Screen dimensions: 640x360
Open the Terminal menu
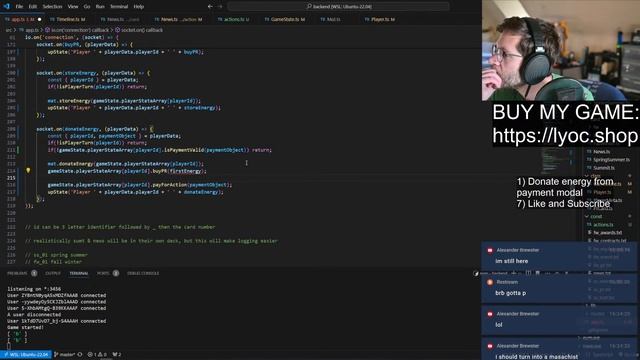pyautogui.click(x=119, y=7)
